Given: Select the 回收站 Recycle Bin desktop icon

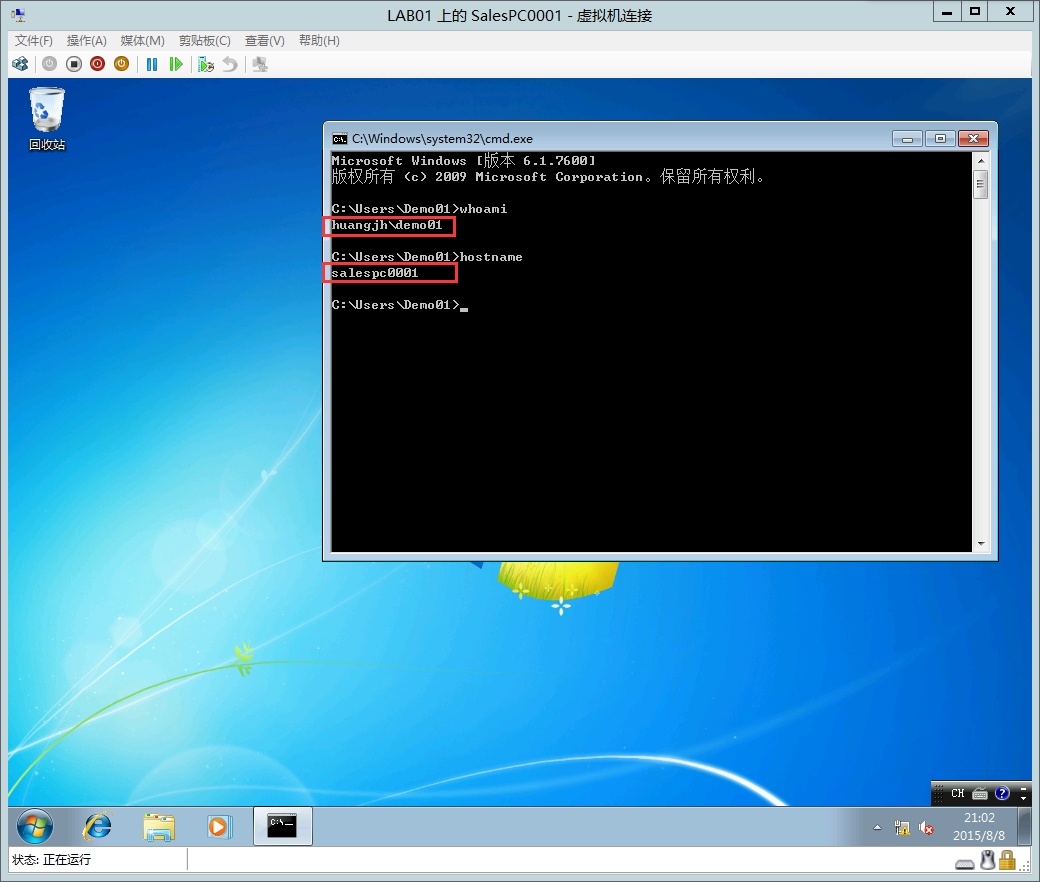Looking at the screenshot, I should coord(47,119).
